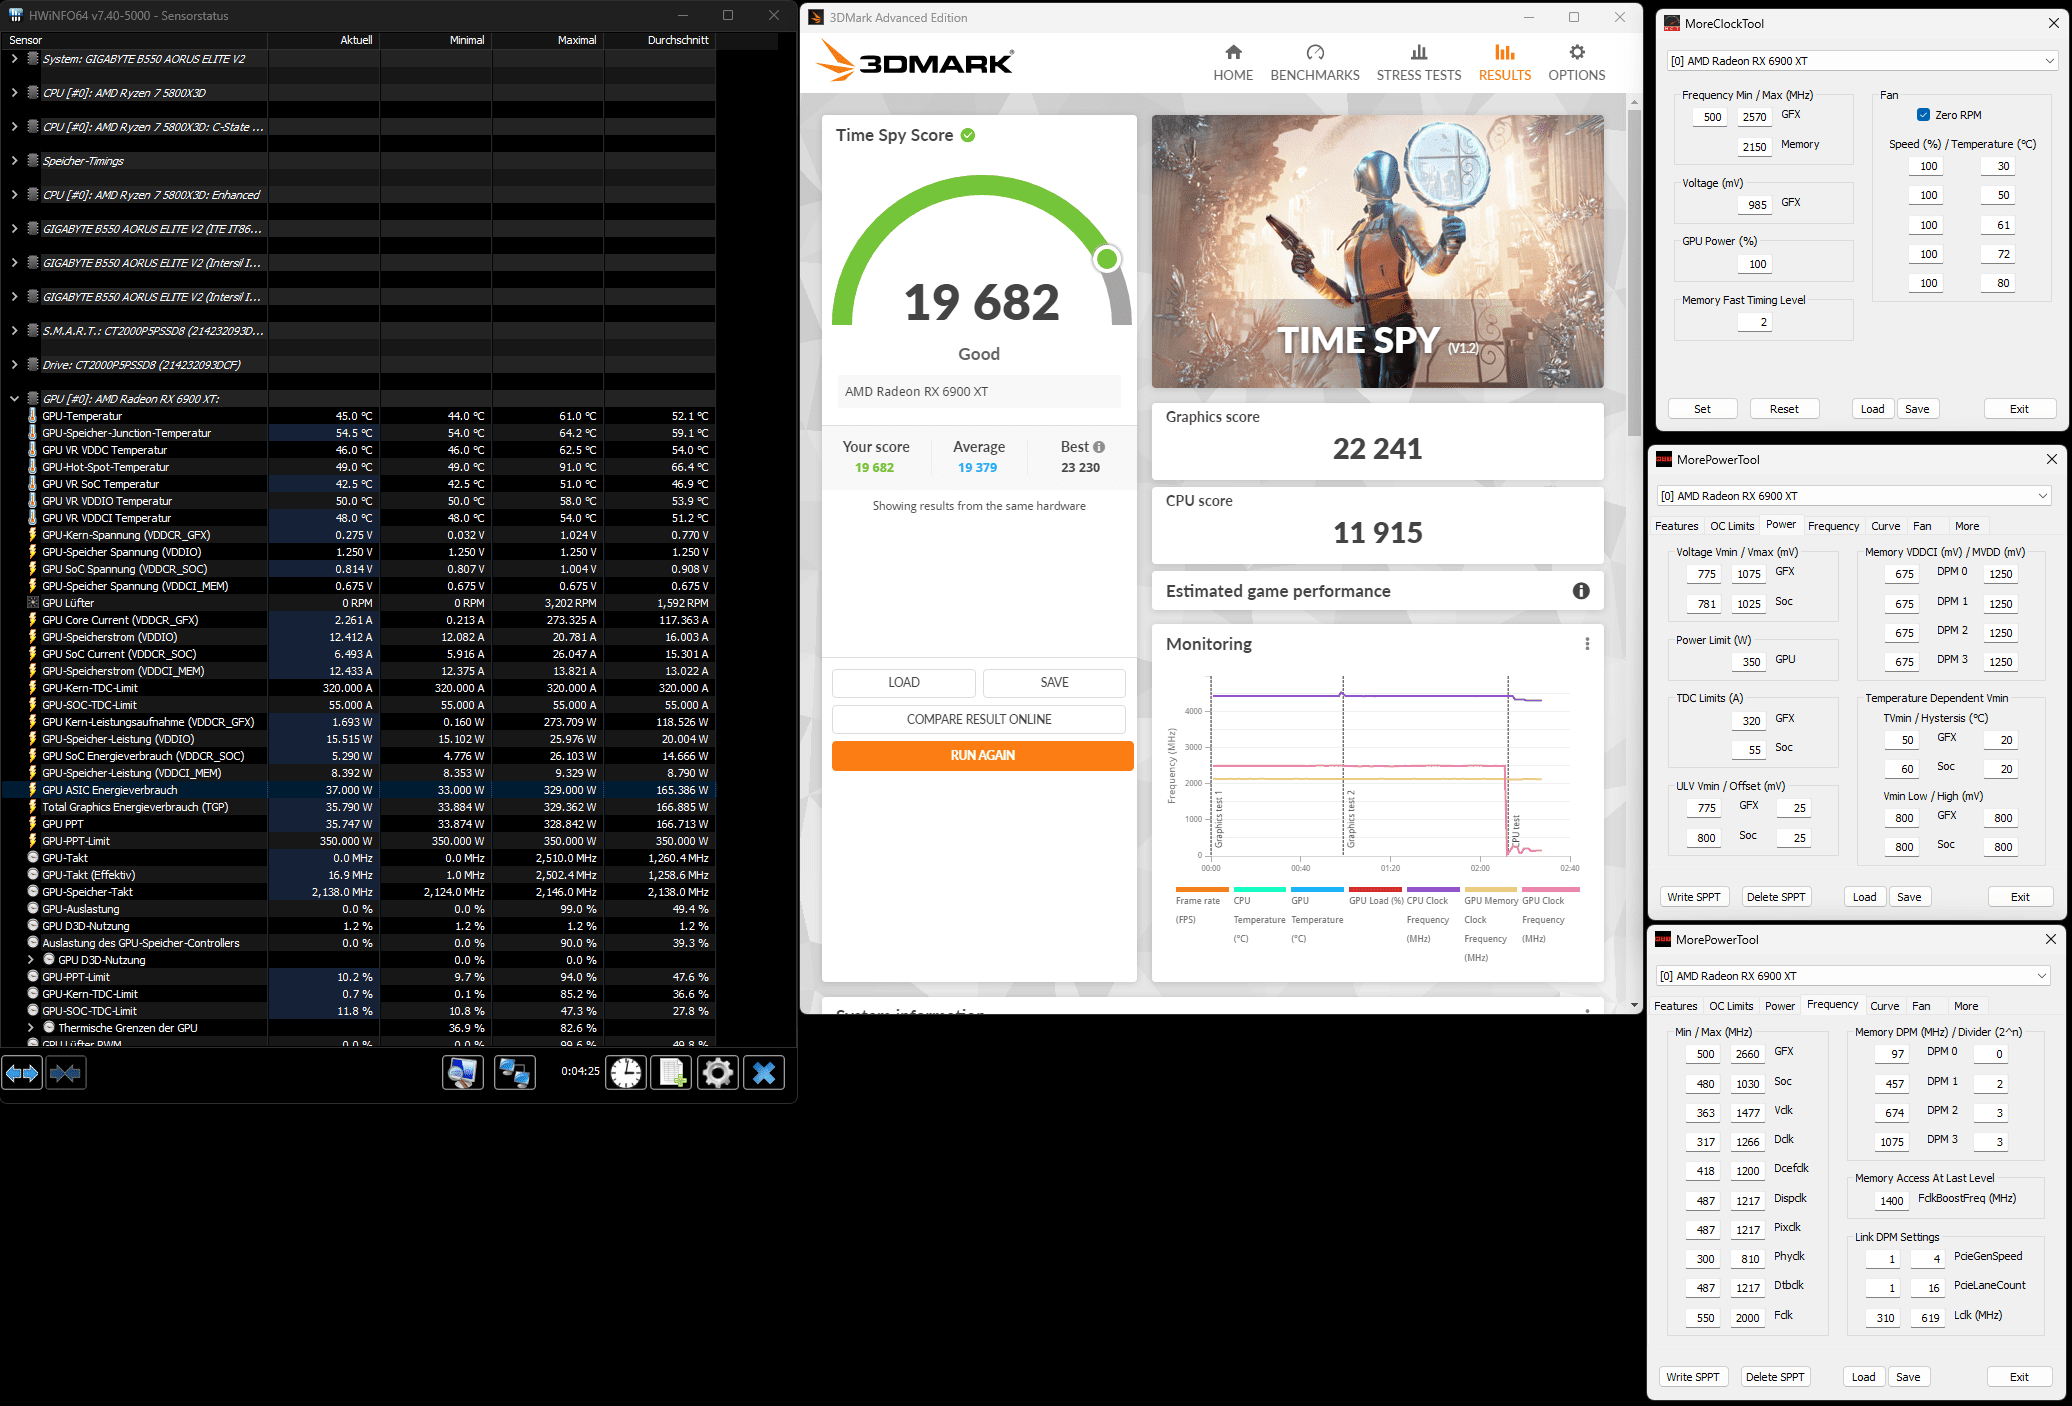Collapse the GPU Radeon RX 6900 XT sensor group
The height and width of the screenshot is (1406, 2072).
pyautogui.click(x=14, y=399)
